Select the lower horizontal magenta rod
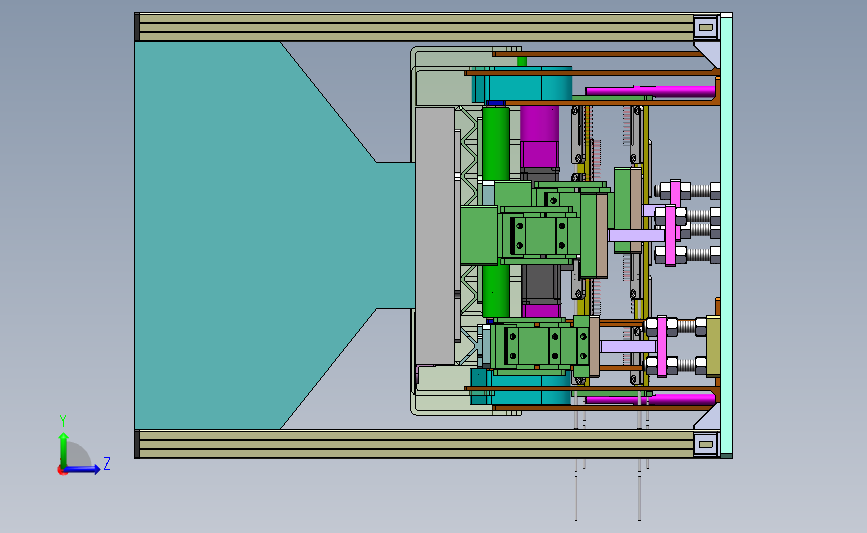This screenshot has width=867, height=533. pos(650,399)
